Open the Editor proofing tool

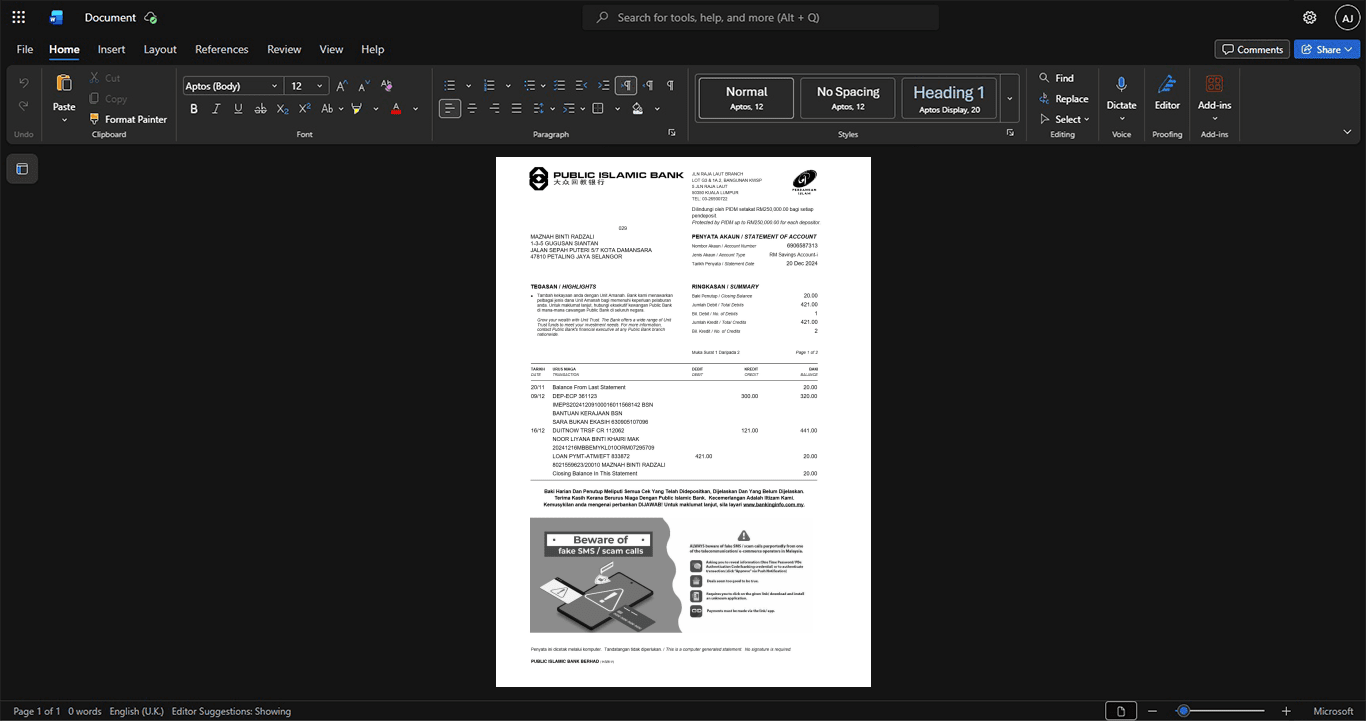(x=1167, y=93)
